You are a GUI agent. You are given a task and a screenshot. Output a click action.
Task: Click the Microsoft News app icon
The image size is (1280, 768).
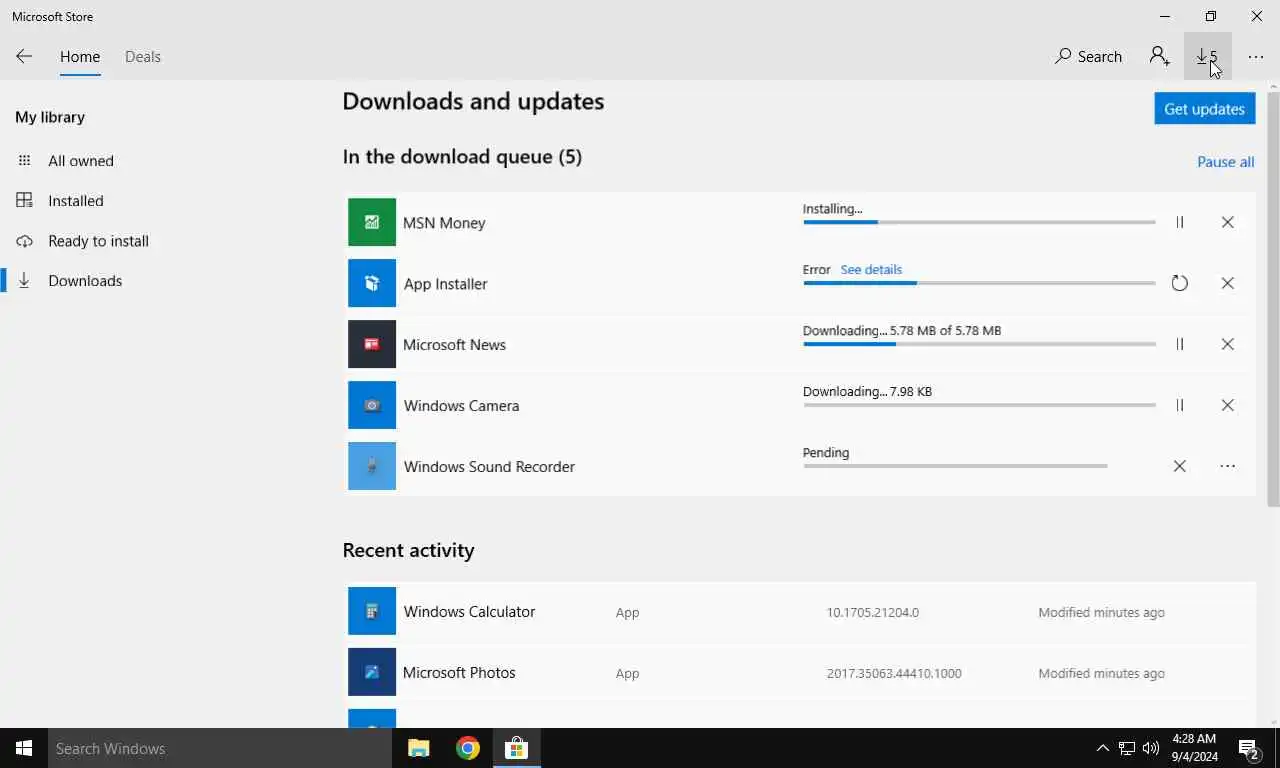coord(372,344)
